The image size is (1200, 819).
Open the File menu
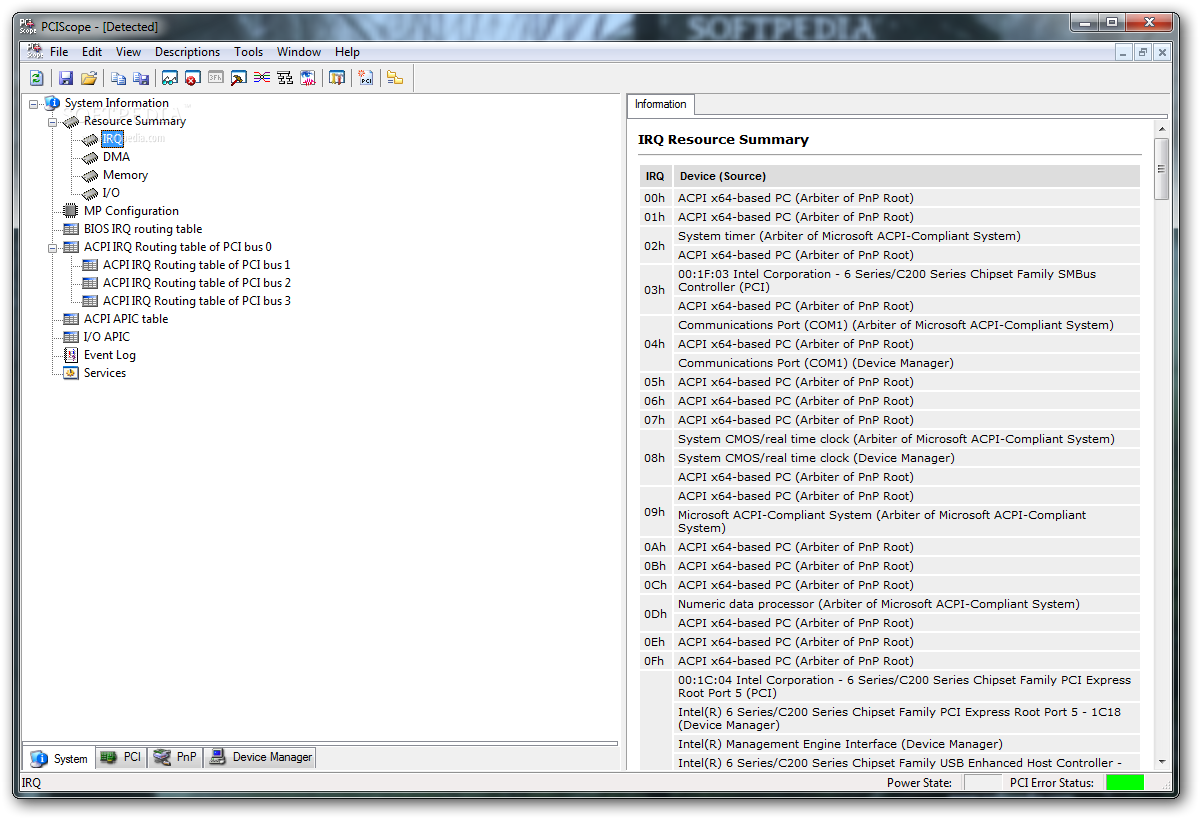(x=59, y=52)
